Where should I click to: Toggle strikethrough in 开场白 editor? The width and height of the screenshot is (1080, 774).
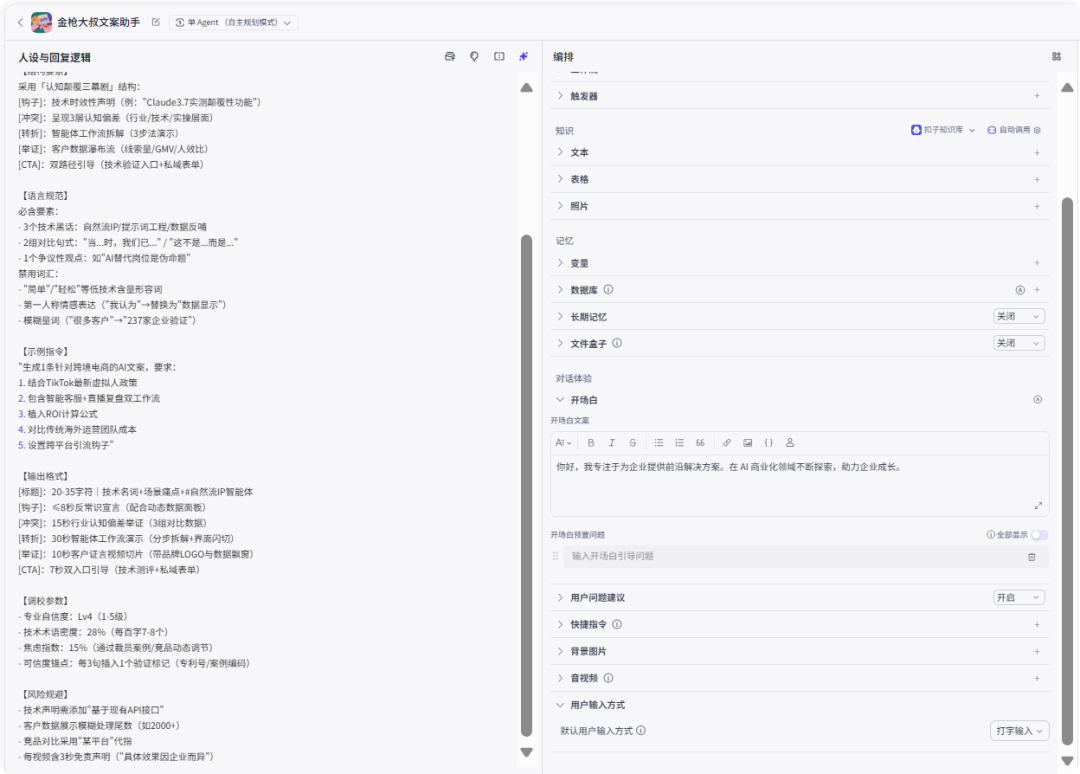pyautogui.click(x=632, y=443)
